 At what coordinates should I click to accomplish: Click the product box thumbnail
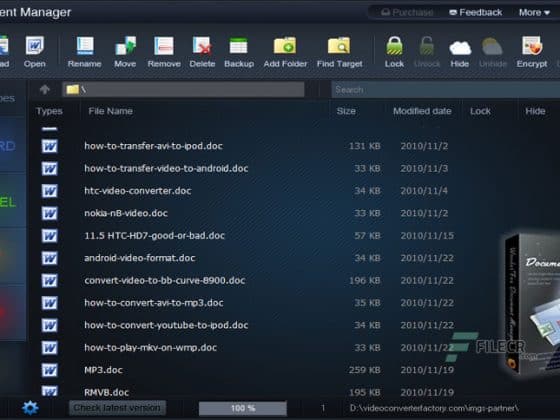(x=532, y=304)
